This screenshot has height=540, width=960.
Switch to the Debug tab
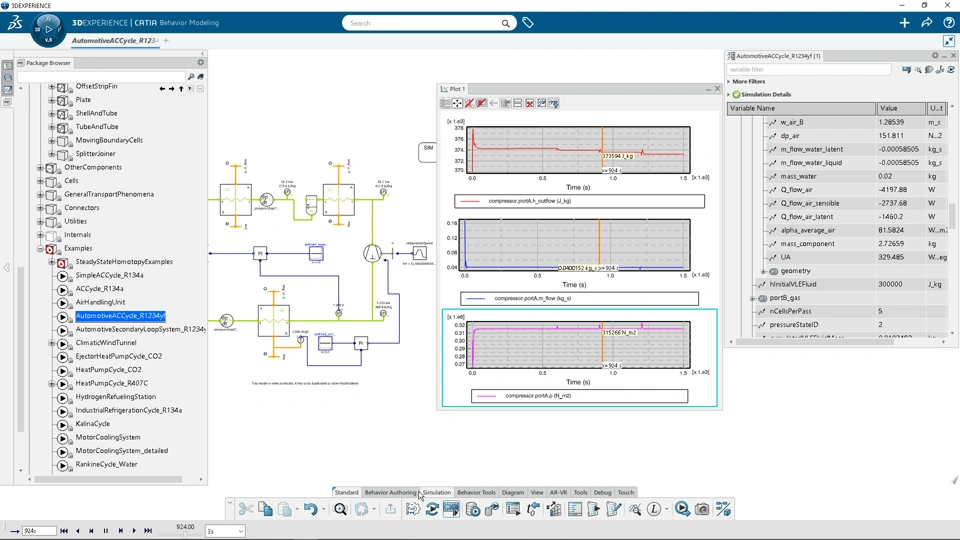coord(602,492)
